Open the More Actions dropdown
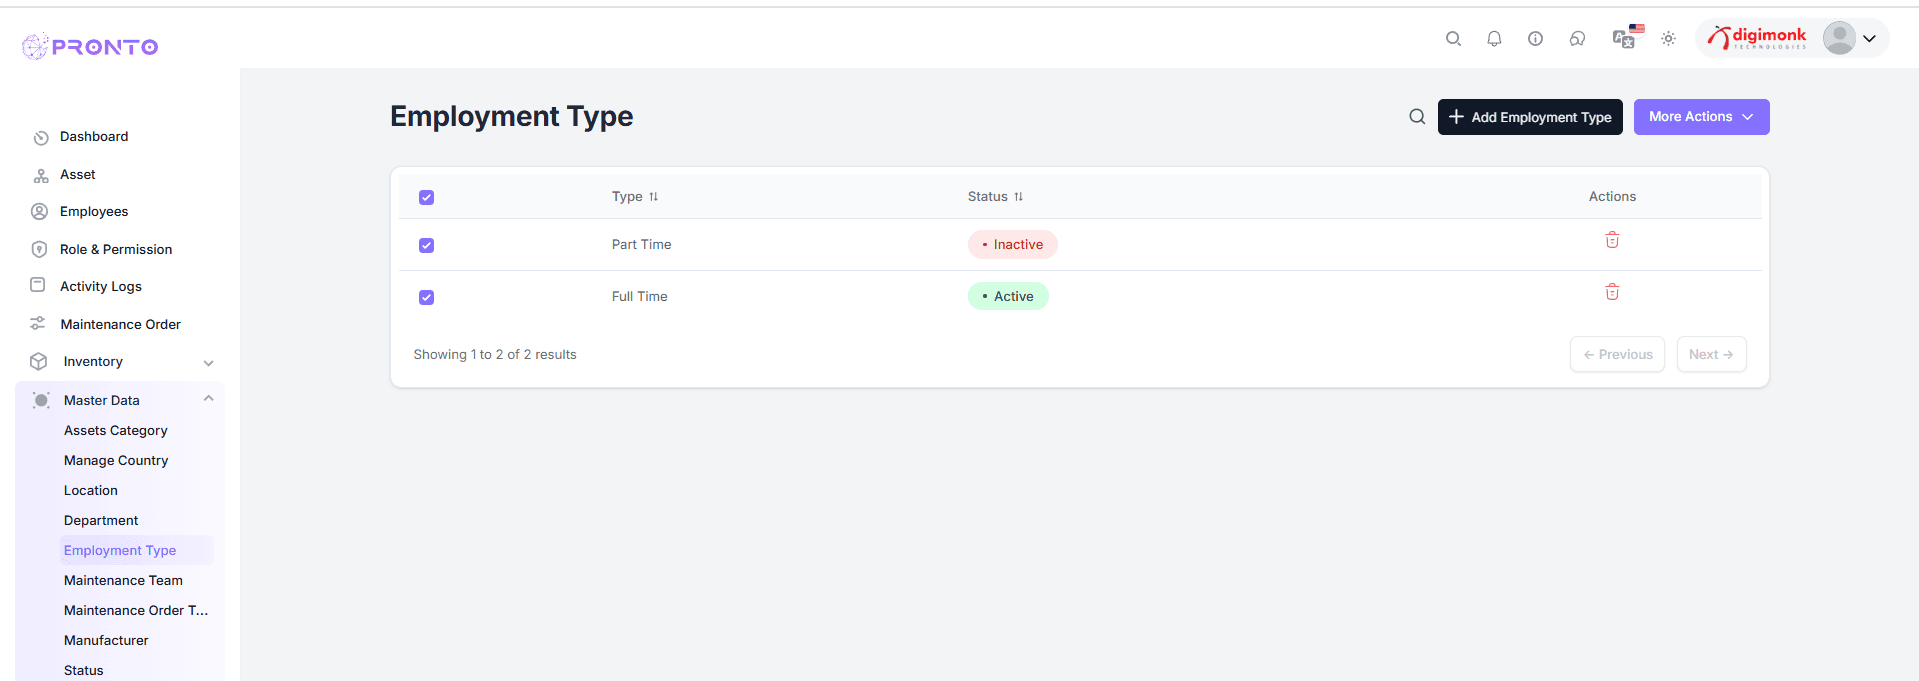 1701,117
